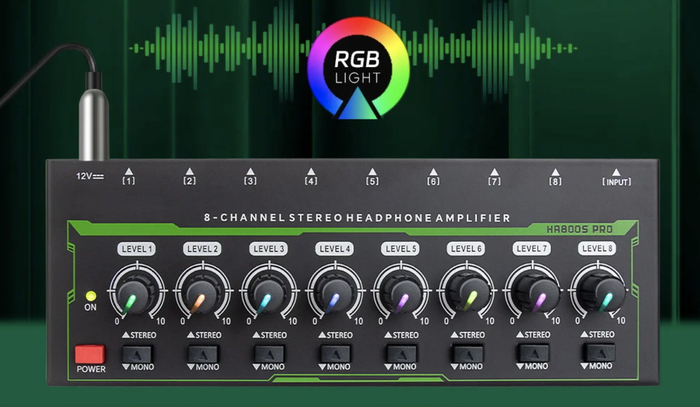
Task: Click the 12V power jack label
Action: click(x=89, y=176)
